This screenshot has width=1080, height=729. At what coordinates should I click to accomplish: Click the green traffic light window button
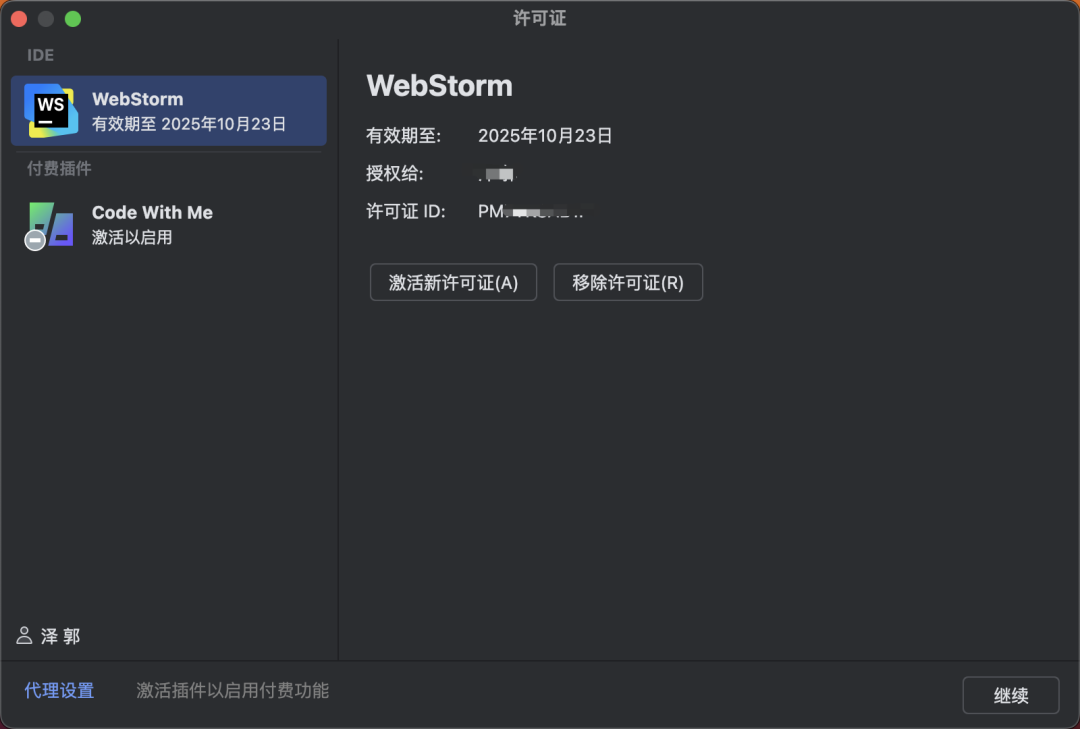tap(71, 18)
